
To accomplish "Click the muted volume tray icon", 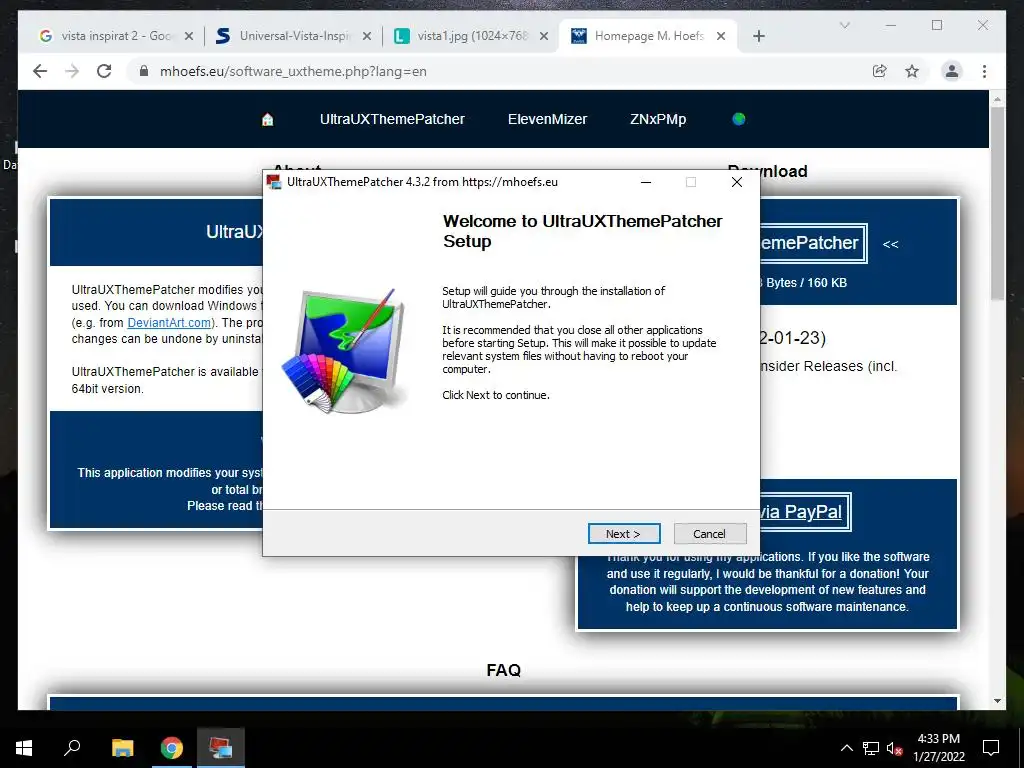I will point(894,748).
